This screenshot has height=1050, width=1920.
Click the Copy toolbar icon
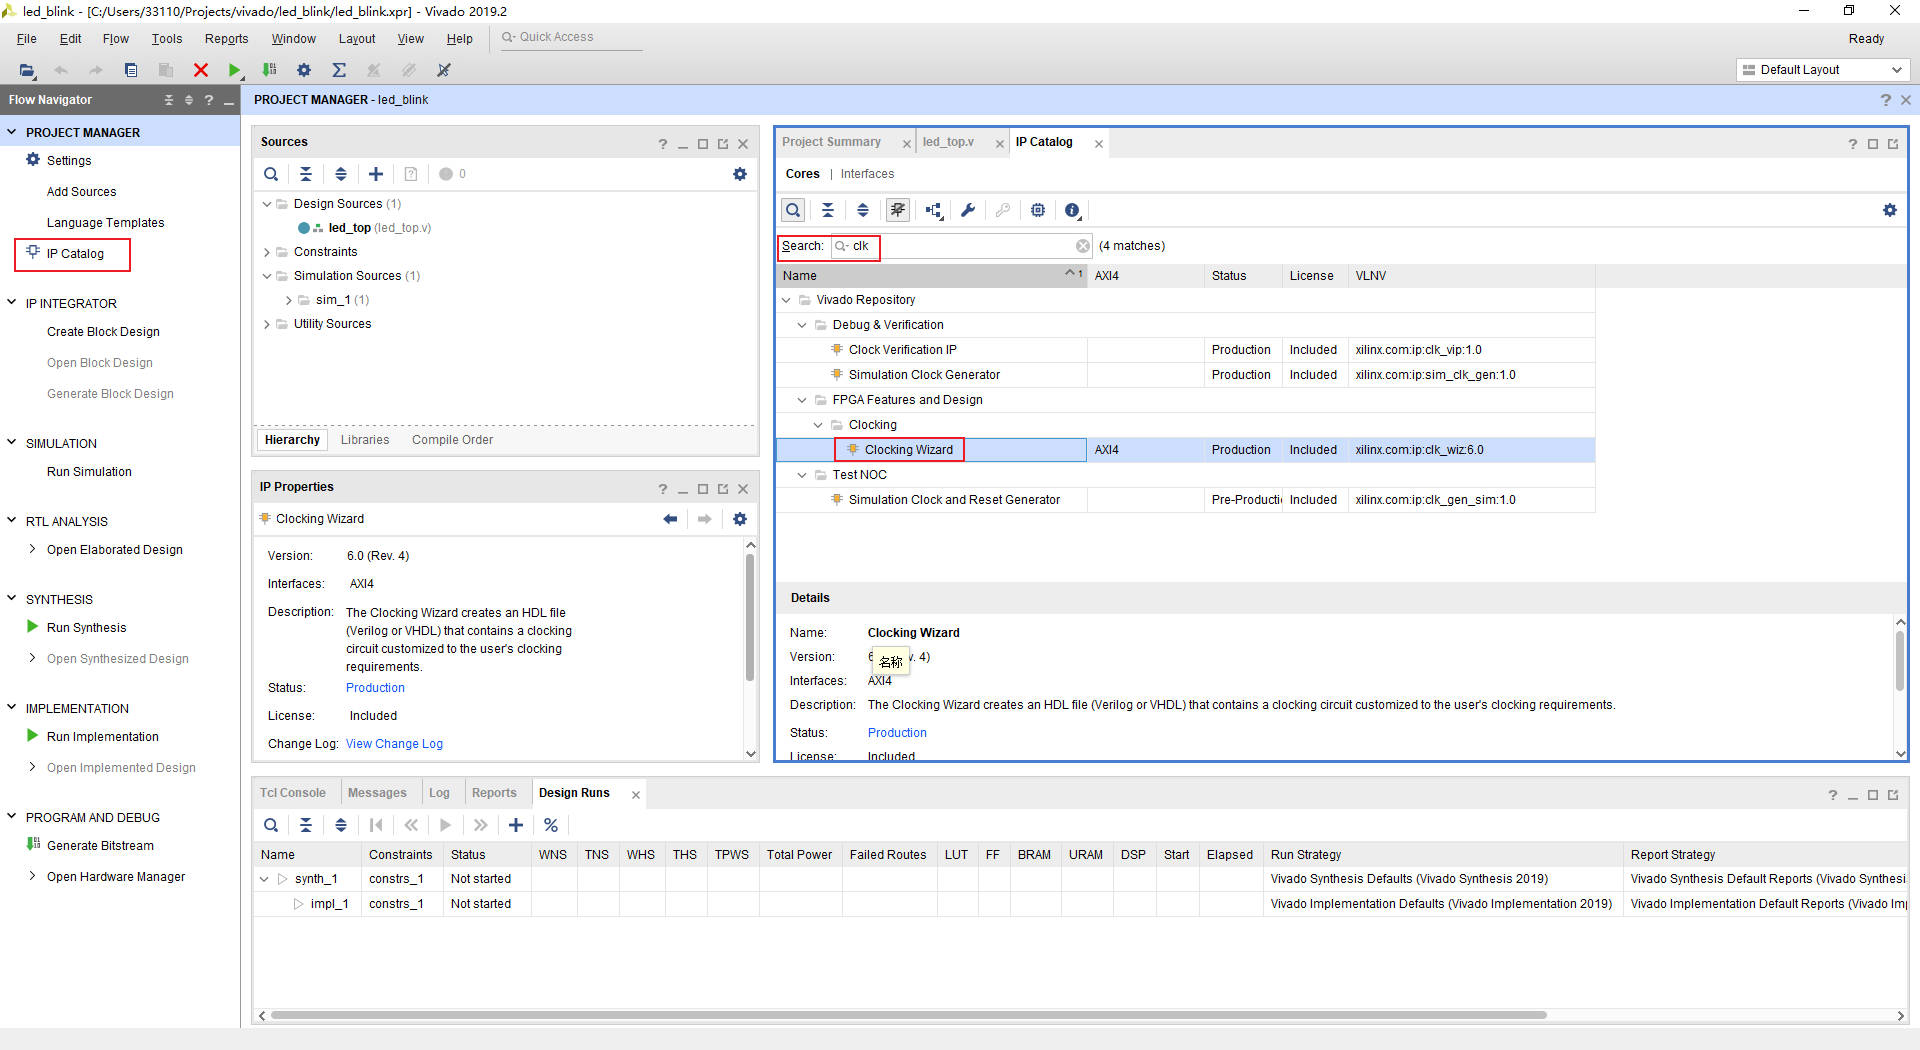(x=131, y=70)
